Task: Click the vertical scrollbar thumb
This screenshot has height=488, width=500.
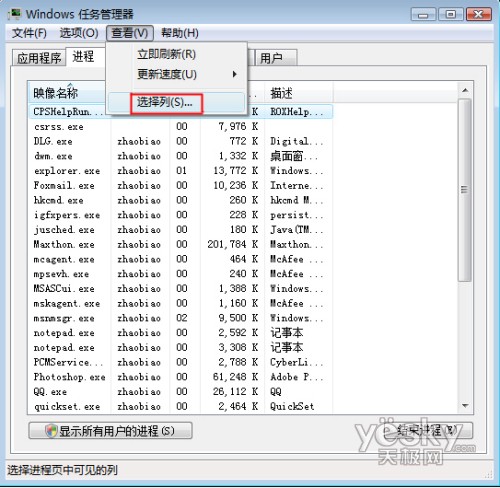Action: [x=464, y=190]
